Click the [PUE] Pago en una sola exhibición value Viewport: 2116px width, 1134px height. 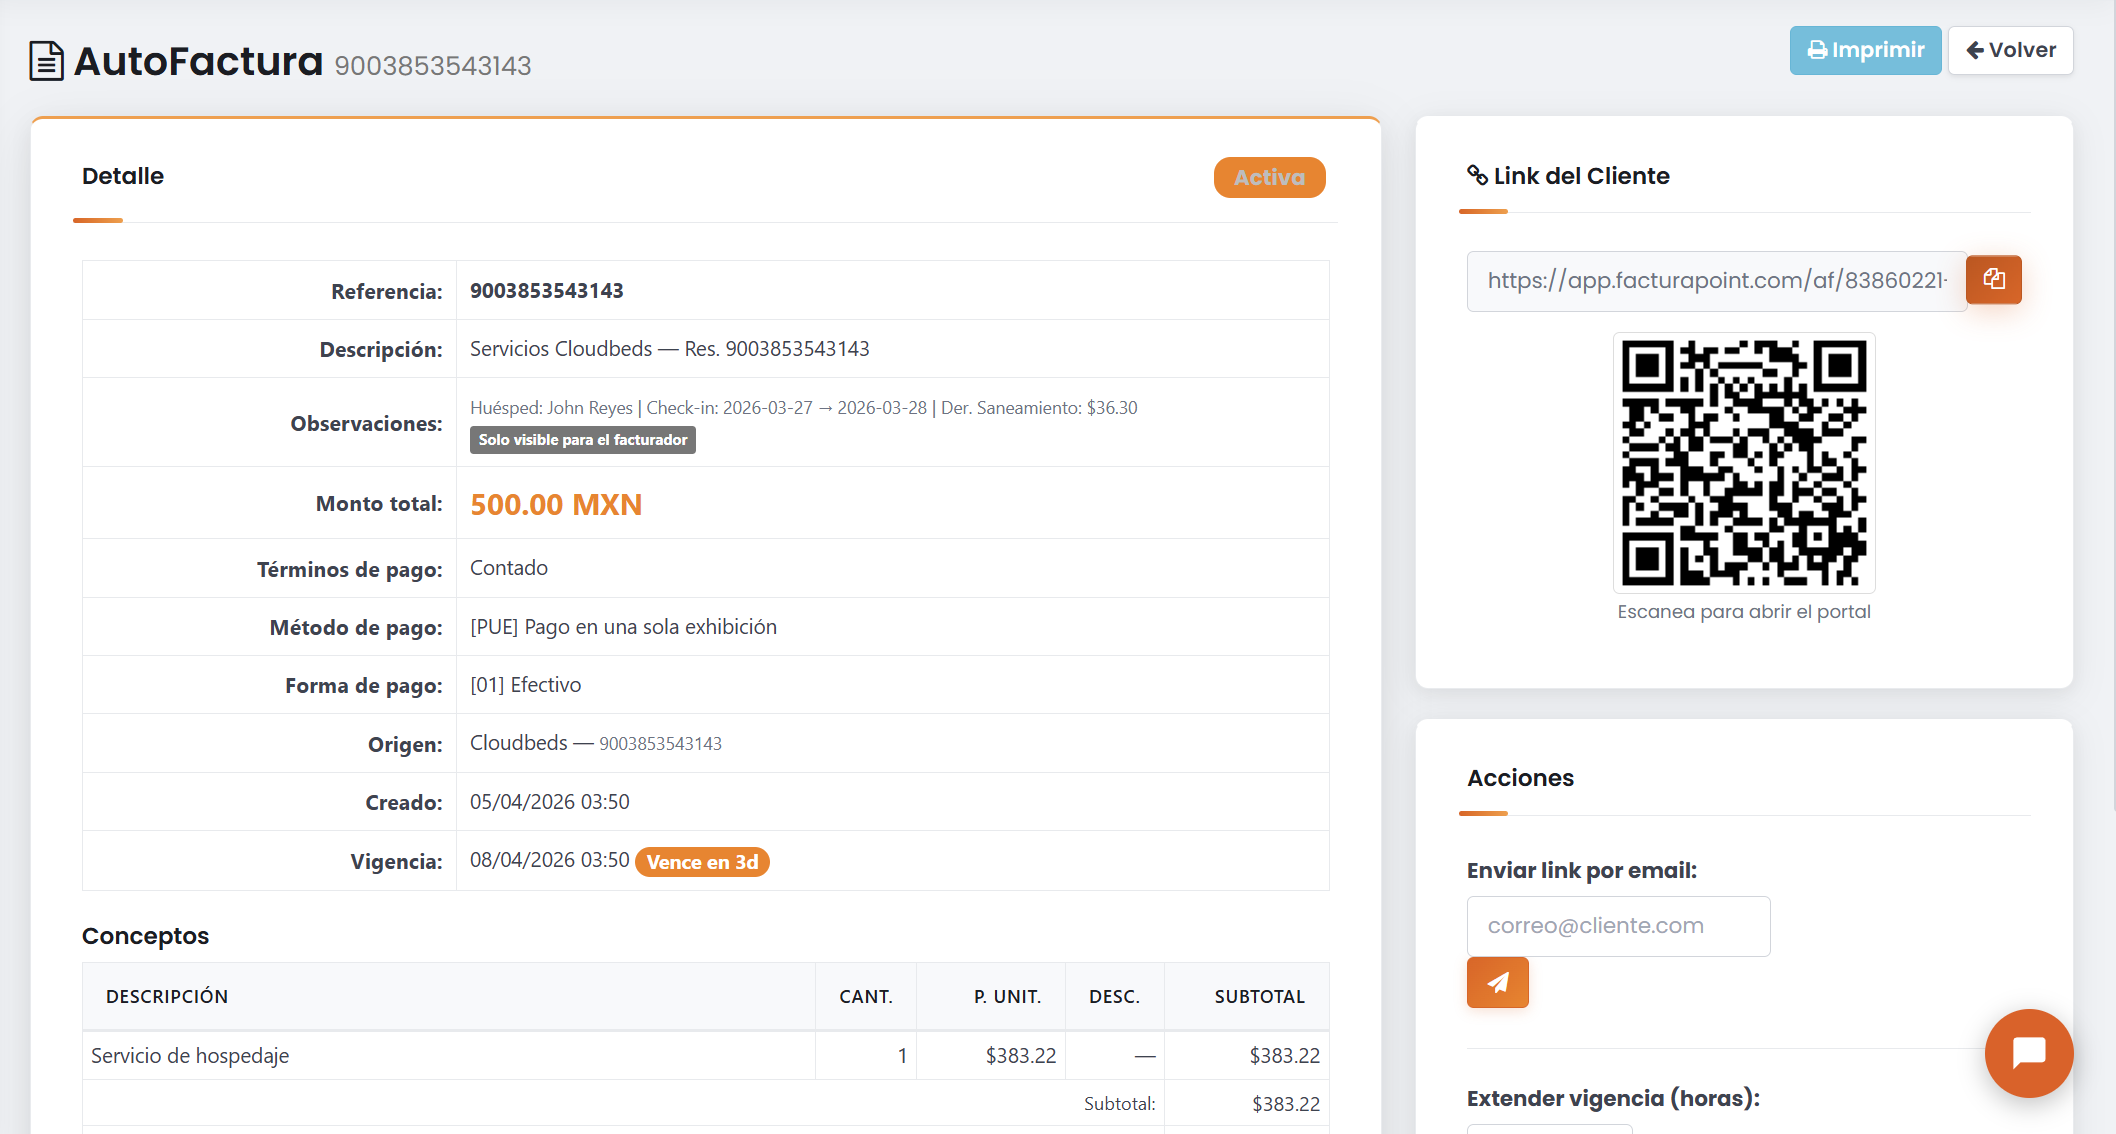tap(623, 627)
